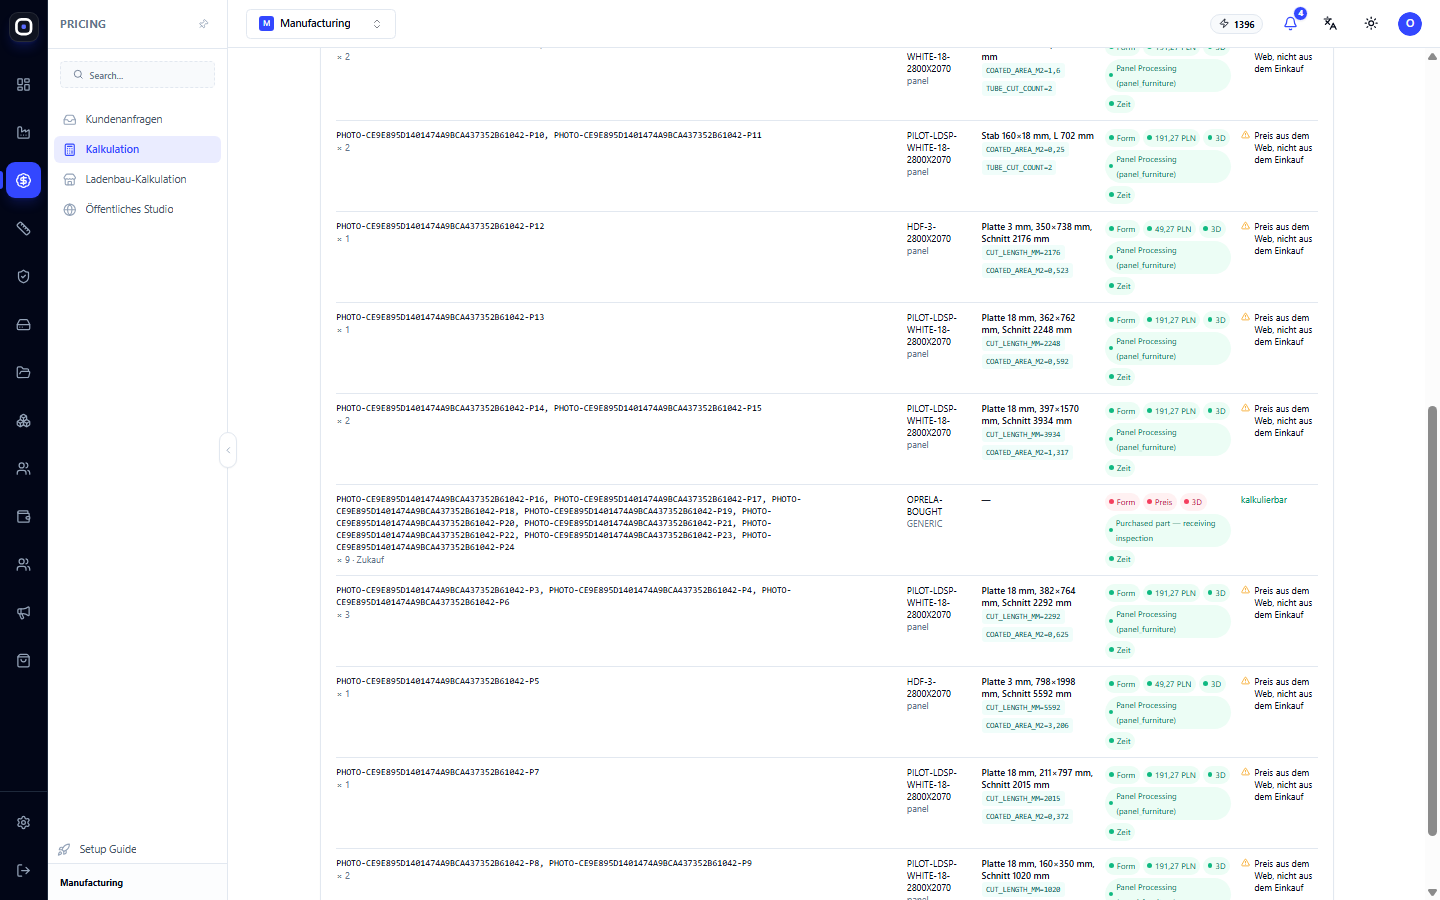Viewport: 1440px width, 900px height.
Task: Log out using the exit arrow icon
Action: pos(24,871)
